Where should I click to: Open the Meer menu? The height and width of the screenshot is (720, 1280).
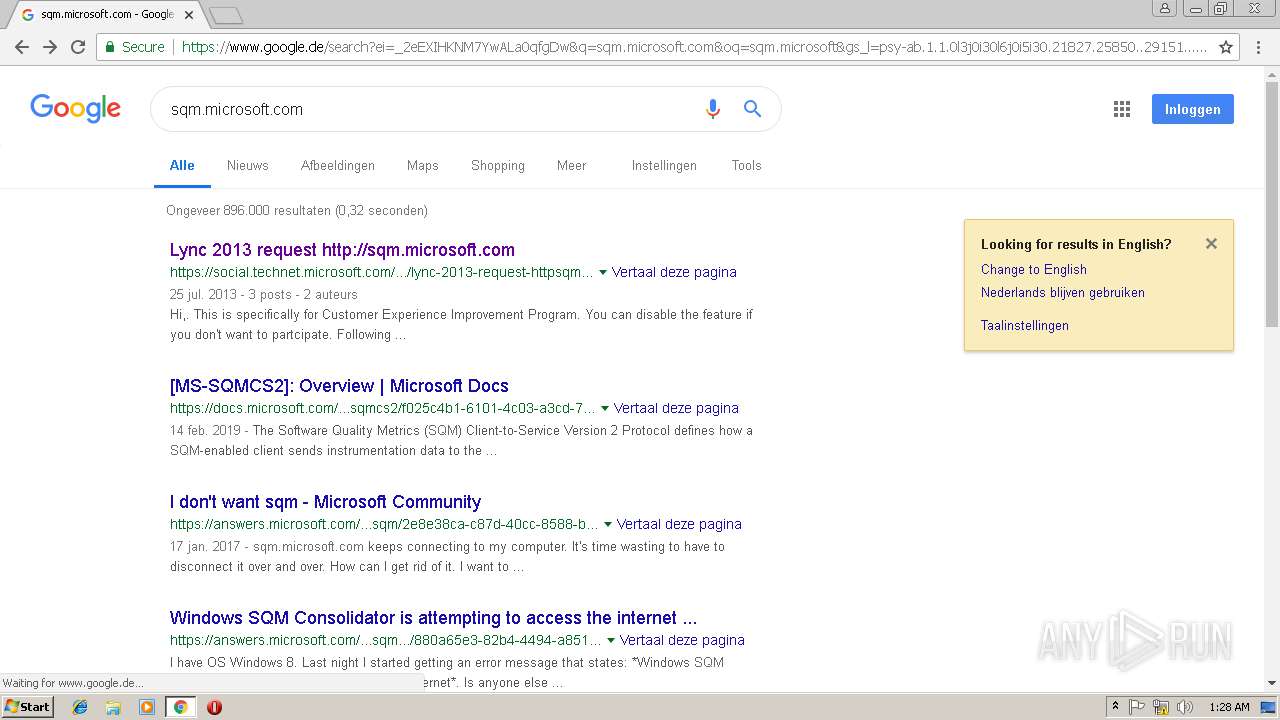[x=572, y=166]
